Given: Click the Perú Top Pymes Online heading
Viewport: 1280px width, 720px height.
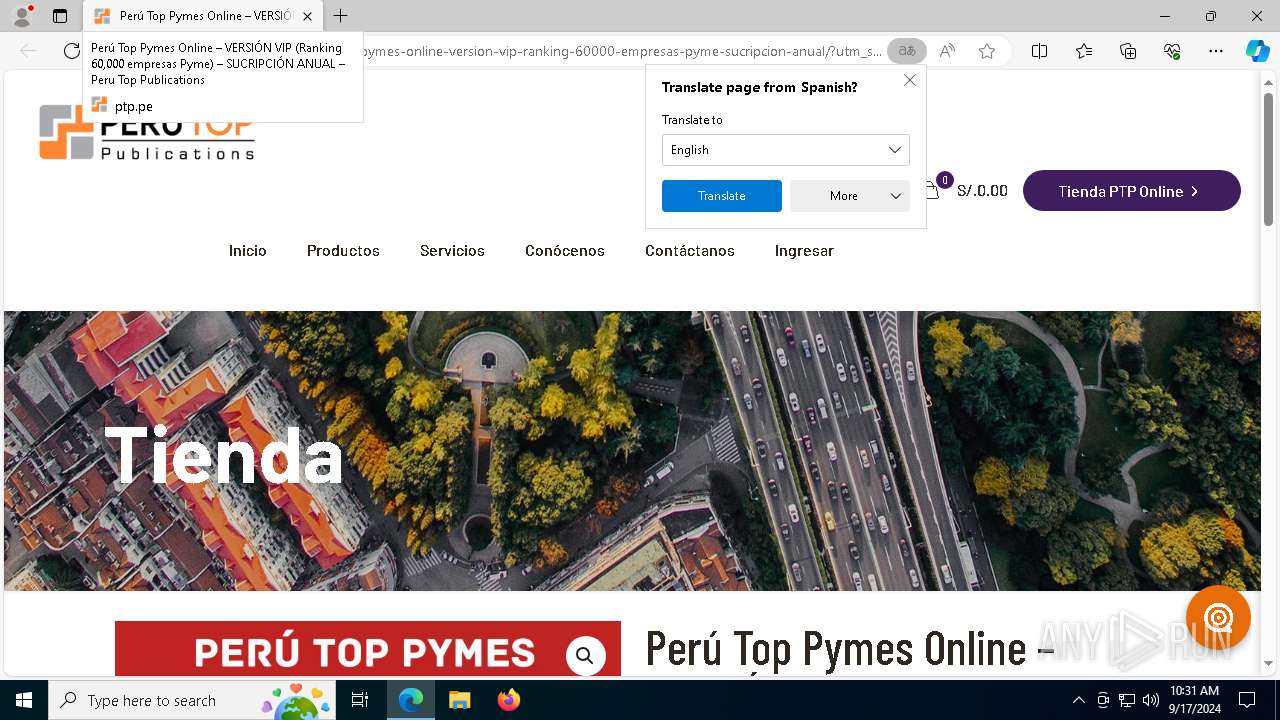Looking at the screenshot, I should (850, 649).
